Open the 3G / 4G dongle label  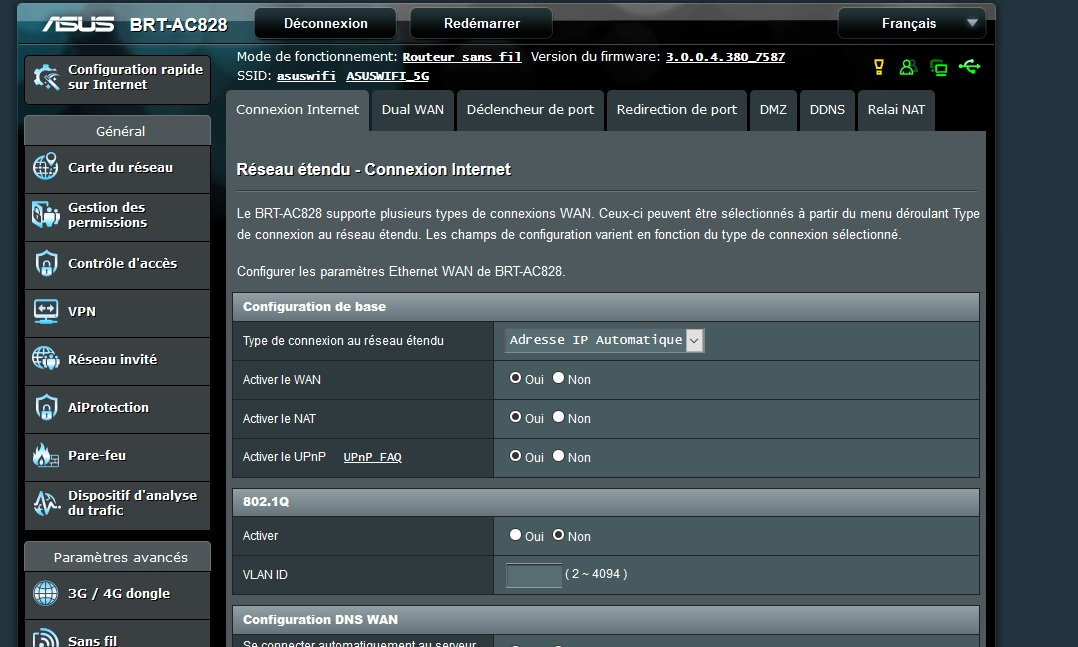pyautogui.click(x=119, y=593)
